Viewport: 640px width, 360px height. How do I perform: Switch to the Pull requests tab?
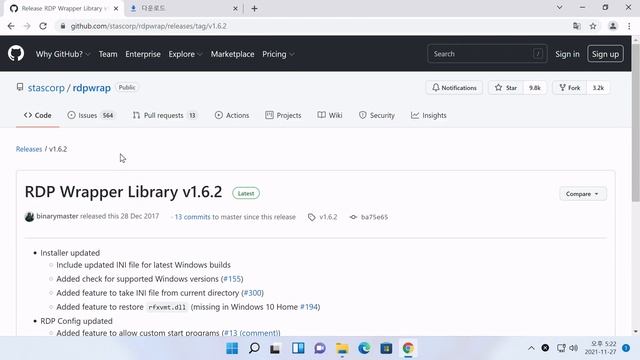(x=165, y=116)
